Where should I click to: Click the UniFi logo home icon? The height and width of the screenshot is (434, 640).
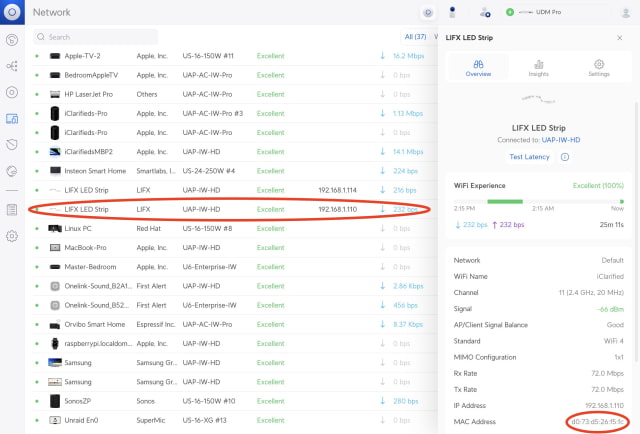tap(12, 12)
